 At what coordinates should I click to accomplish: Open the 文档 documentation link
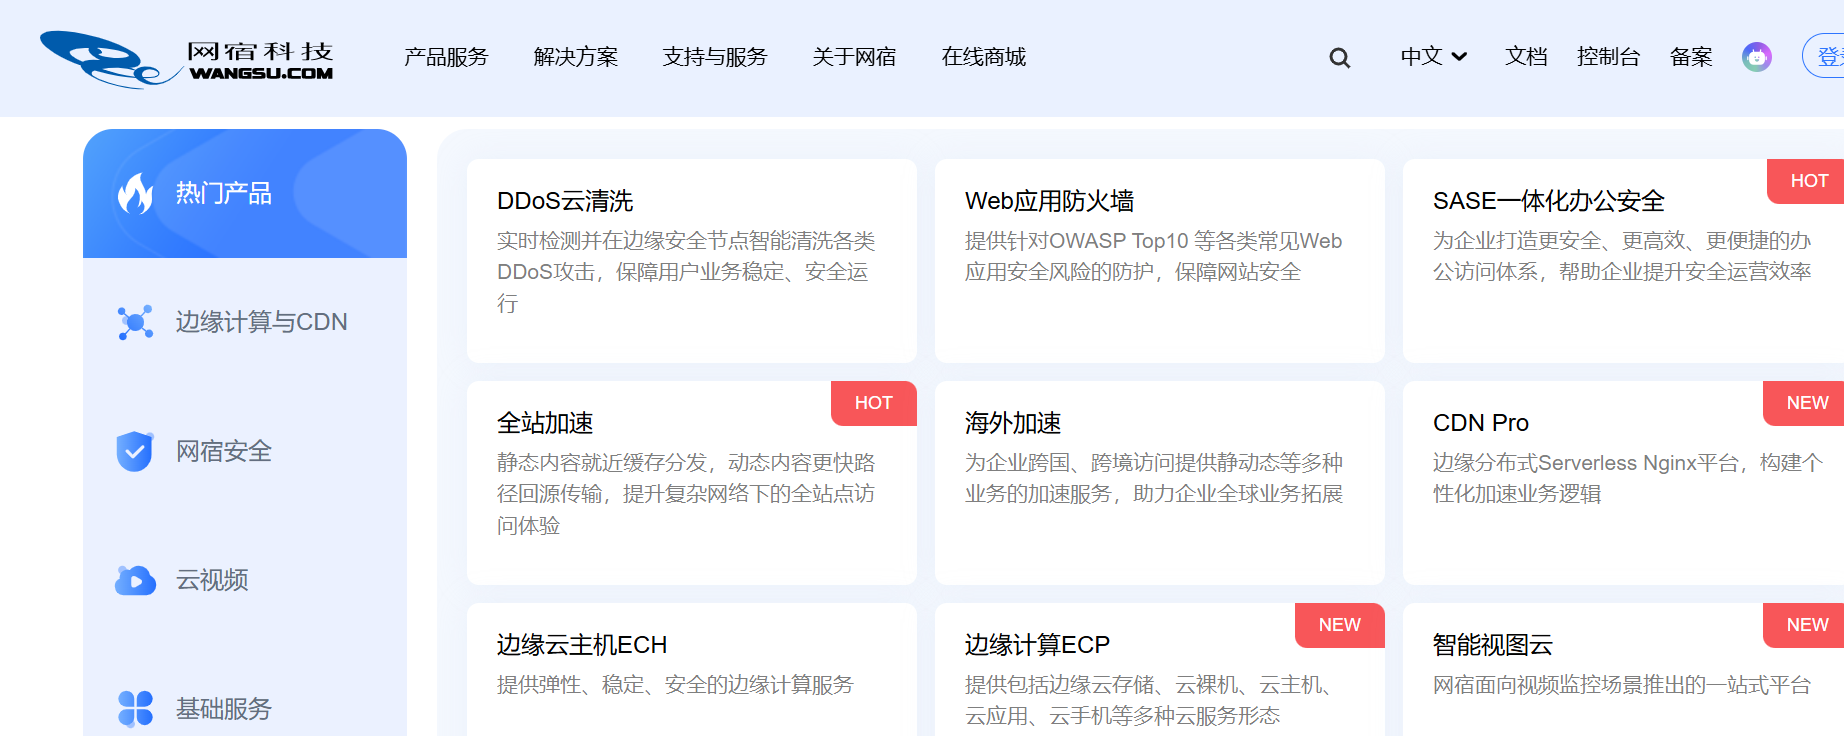pyautogui.click(x=1526, y=57)
